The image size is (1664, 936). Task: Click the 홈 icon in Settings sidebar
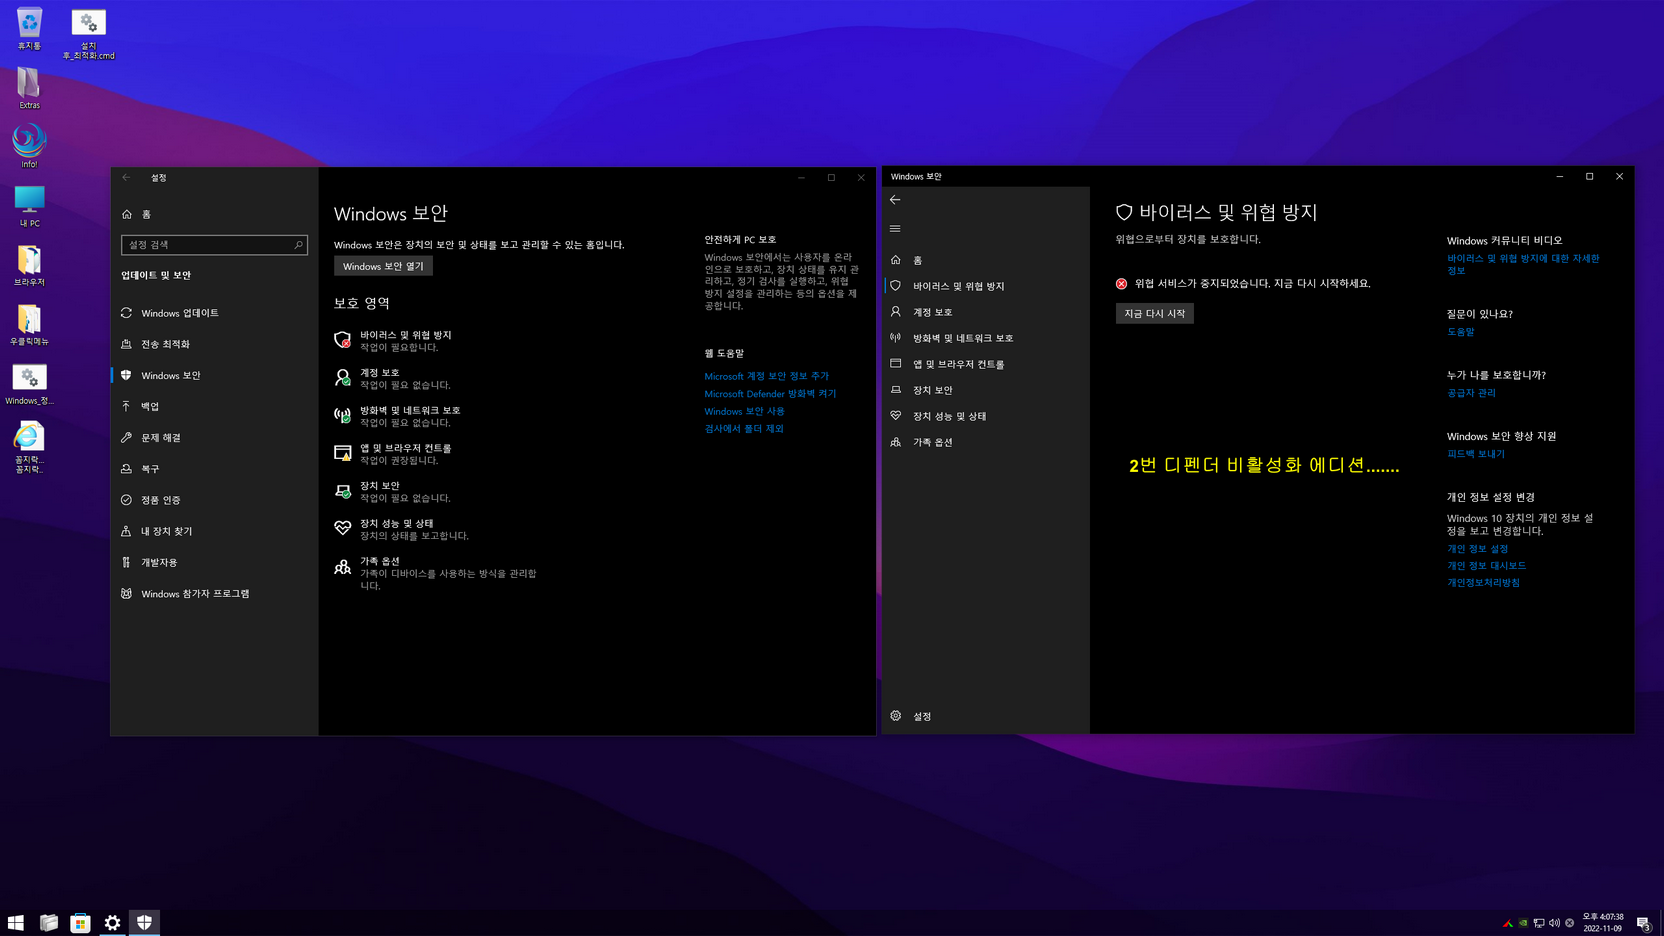coord(127,214)
